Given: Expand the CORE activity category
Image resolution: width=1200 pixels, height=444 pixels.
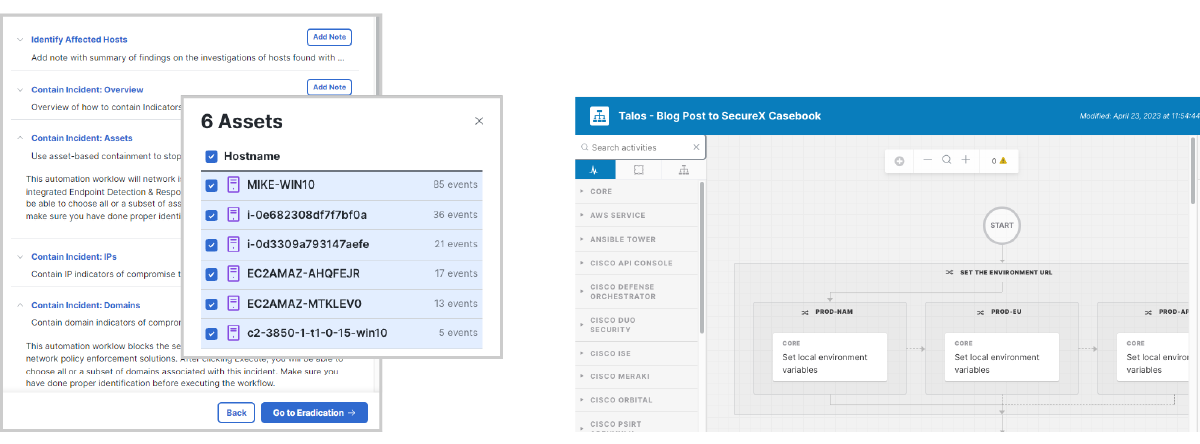Looking at the screenshot, I should click(582, 191).
